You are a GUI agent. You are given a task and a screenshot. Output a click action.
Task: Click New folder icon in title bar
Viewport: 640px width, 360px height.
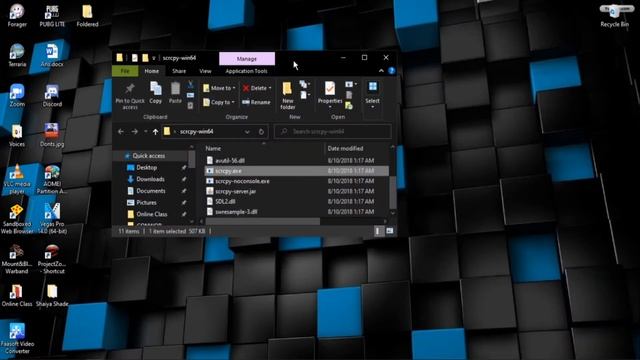145,58
